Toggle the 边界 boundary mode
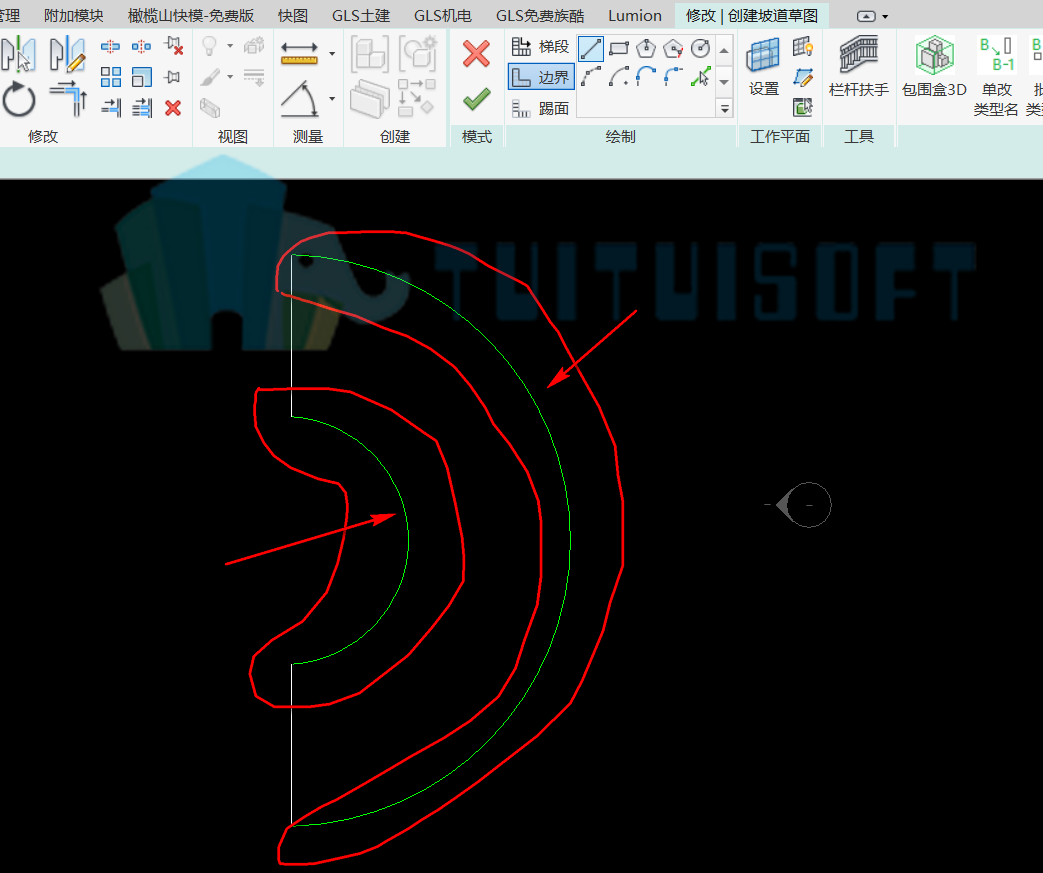This screenshot has height=873, width=1043. coord(541,77)
